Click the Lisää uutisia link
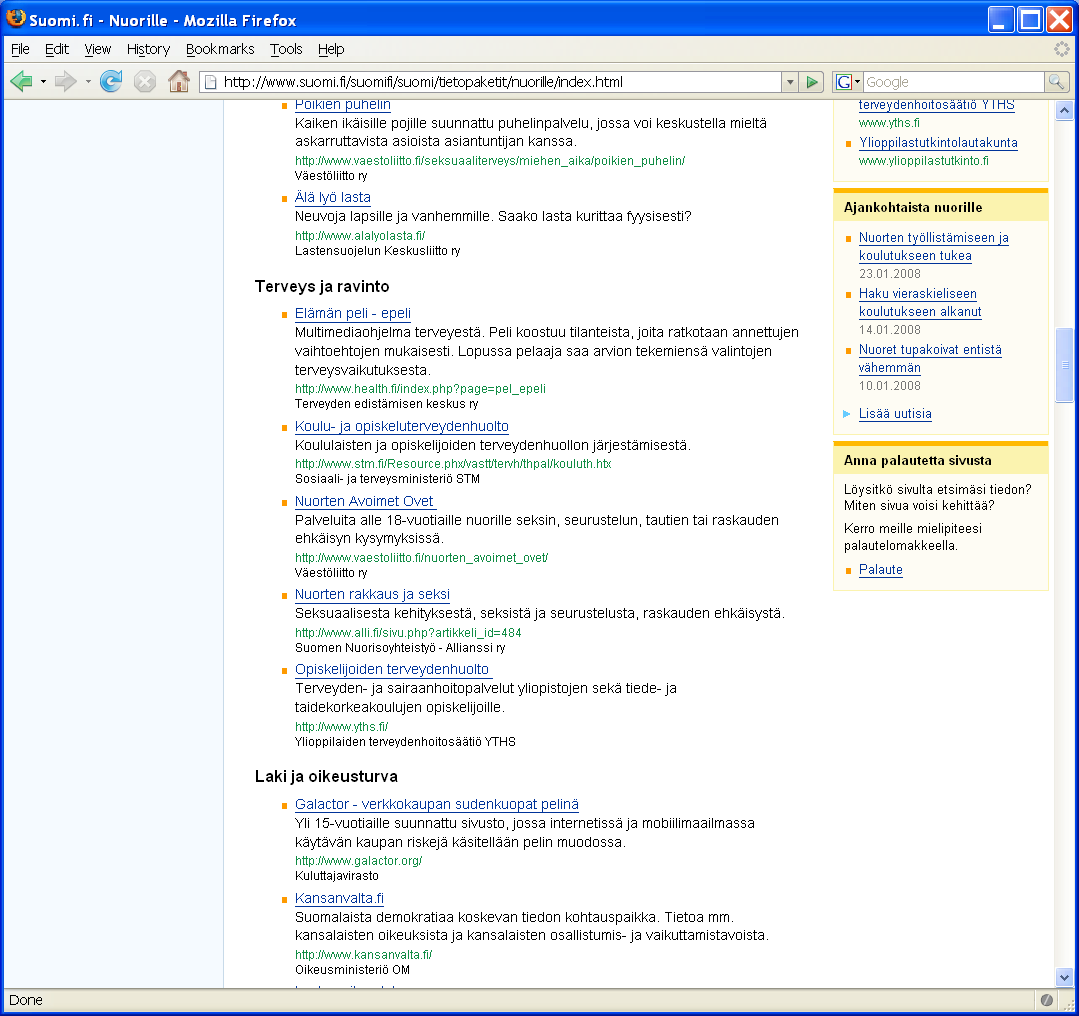The width and height of the screenshot is (1079, 1016). [x=895, y=414]
